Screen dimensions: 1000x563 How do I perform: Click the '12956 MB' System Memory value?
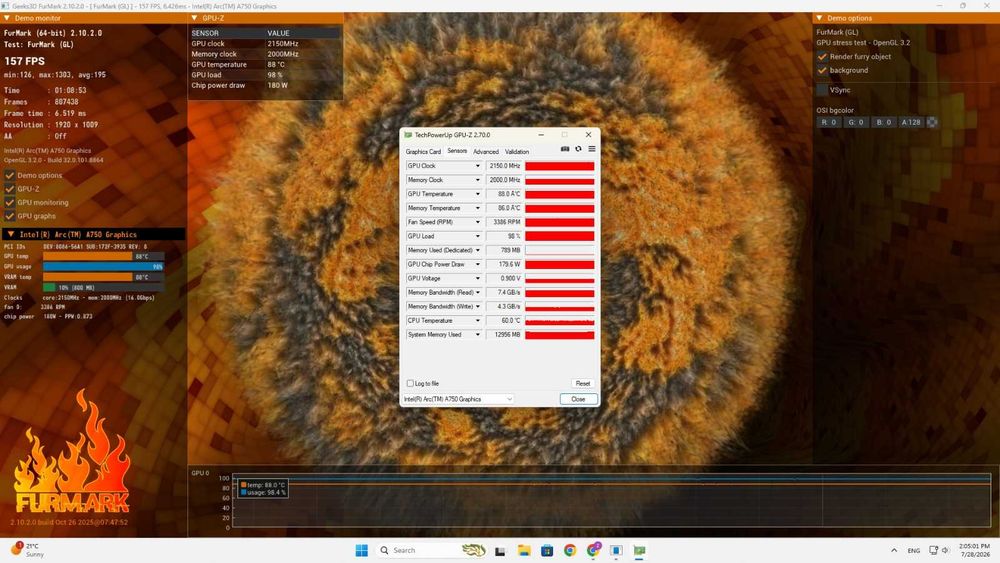(x=507, y=334)
